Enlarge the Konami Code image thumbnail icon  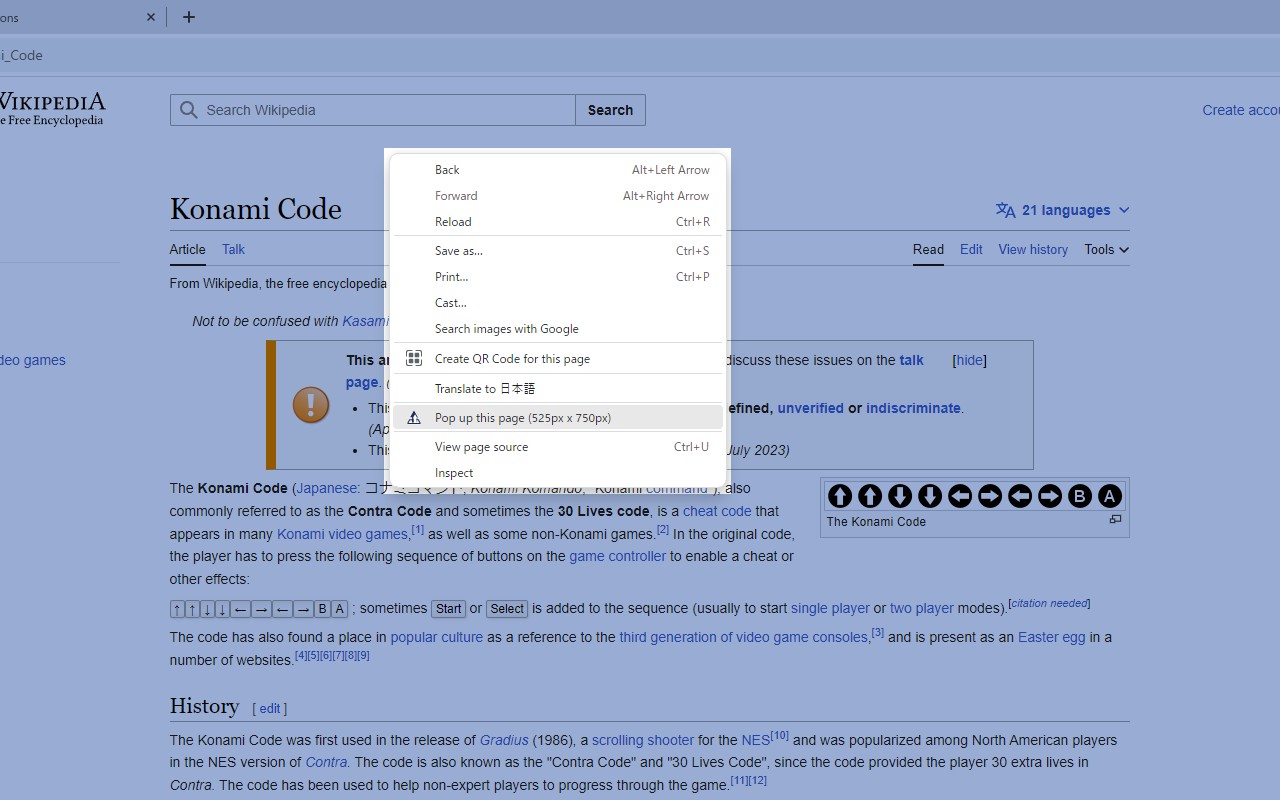point(1115,520)
